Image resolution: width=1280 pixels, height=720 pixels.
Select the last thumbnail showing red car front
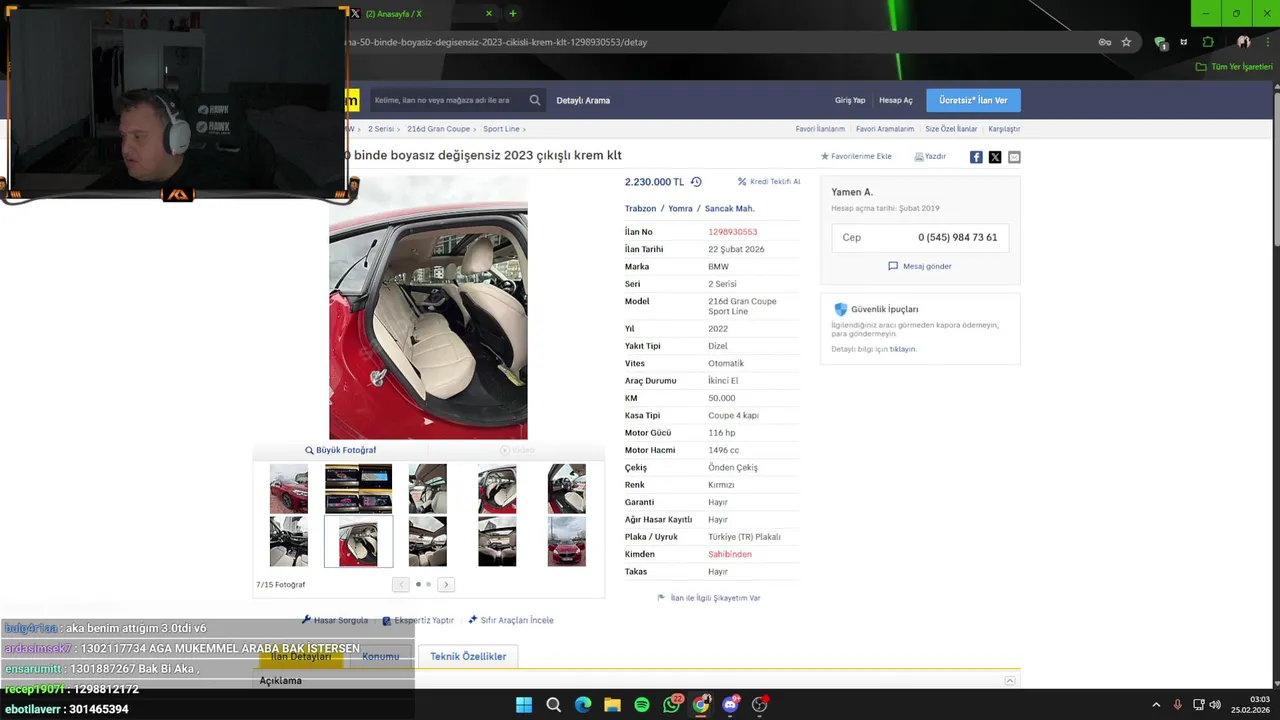(567, 542)
